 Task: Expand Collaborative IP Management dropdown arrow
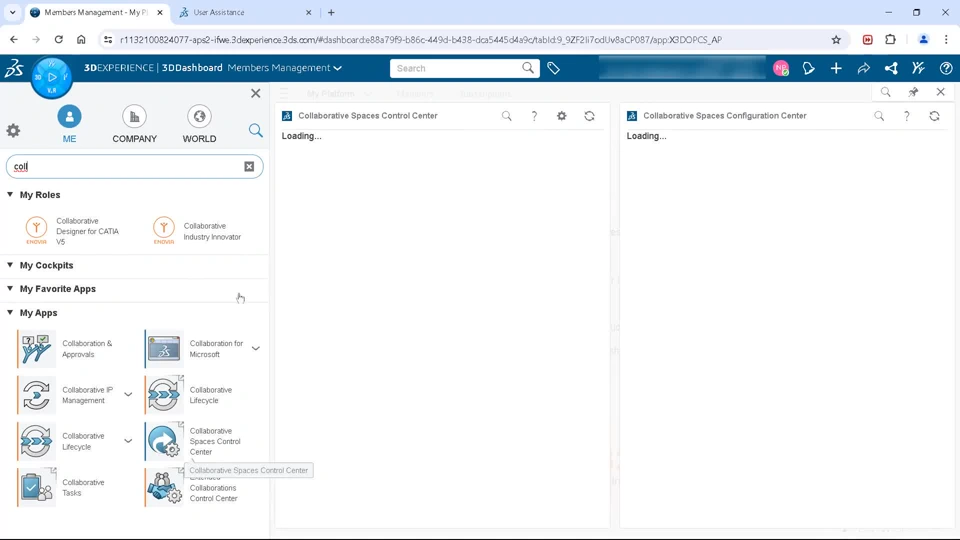tap(128, 395)
